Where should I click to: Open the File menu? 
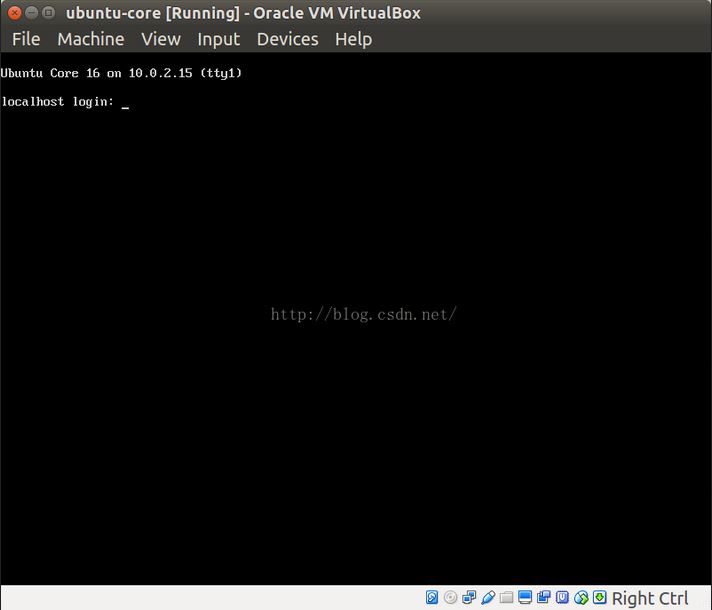(x=26, y=39)
